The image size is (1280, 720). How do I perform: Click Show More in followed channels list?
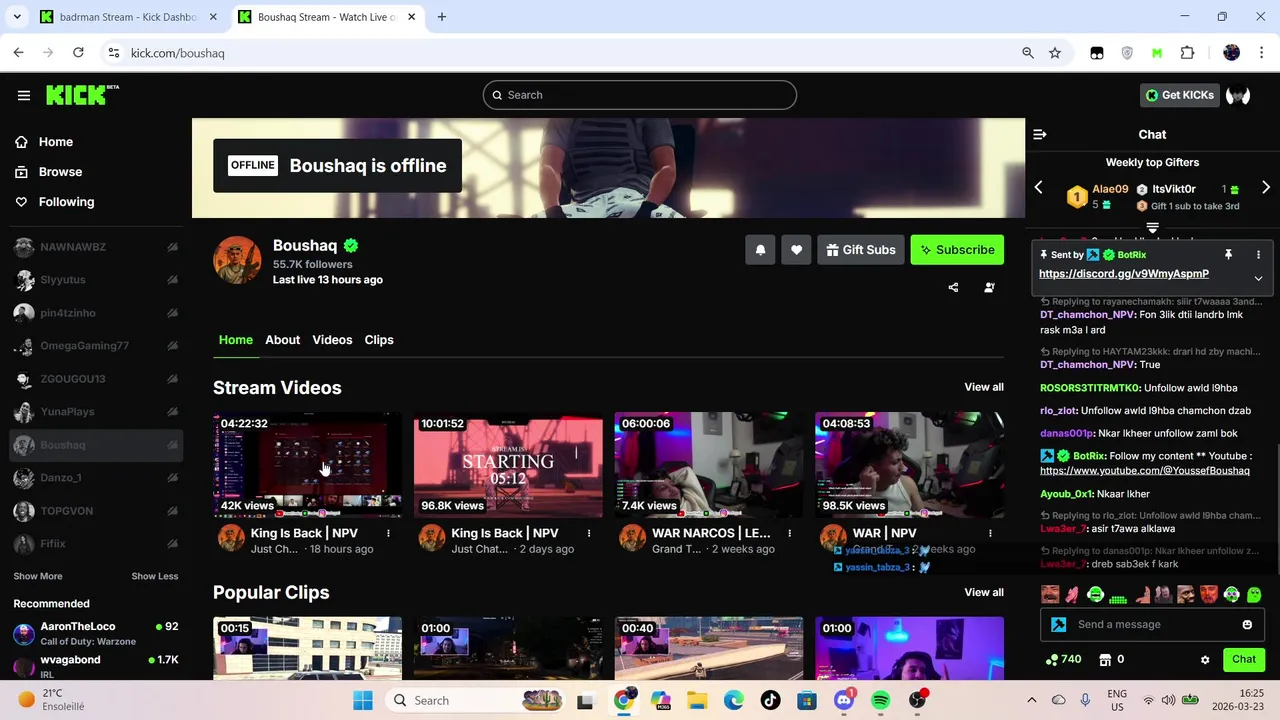tap(38, 576)
